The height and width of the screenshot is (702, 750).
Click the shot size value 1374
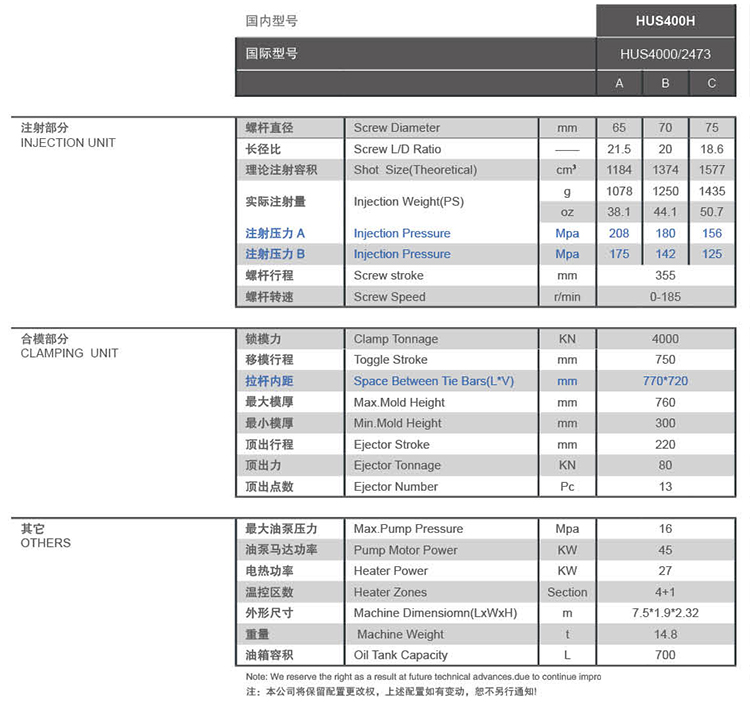(x=665, y=170)
